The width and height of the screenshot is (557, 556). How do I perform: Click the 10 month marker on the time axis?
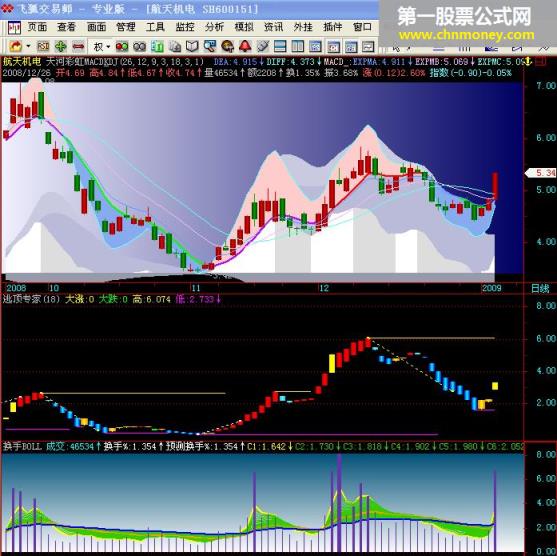[x=54, y=288]
